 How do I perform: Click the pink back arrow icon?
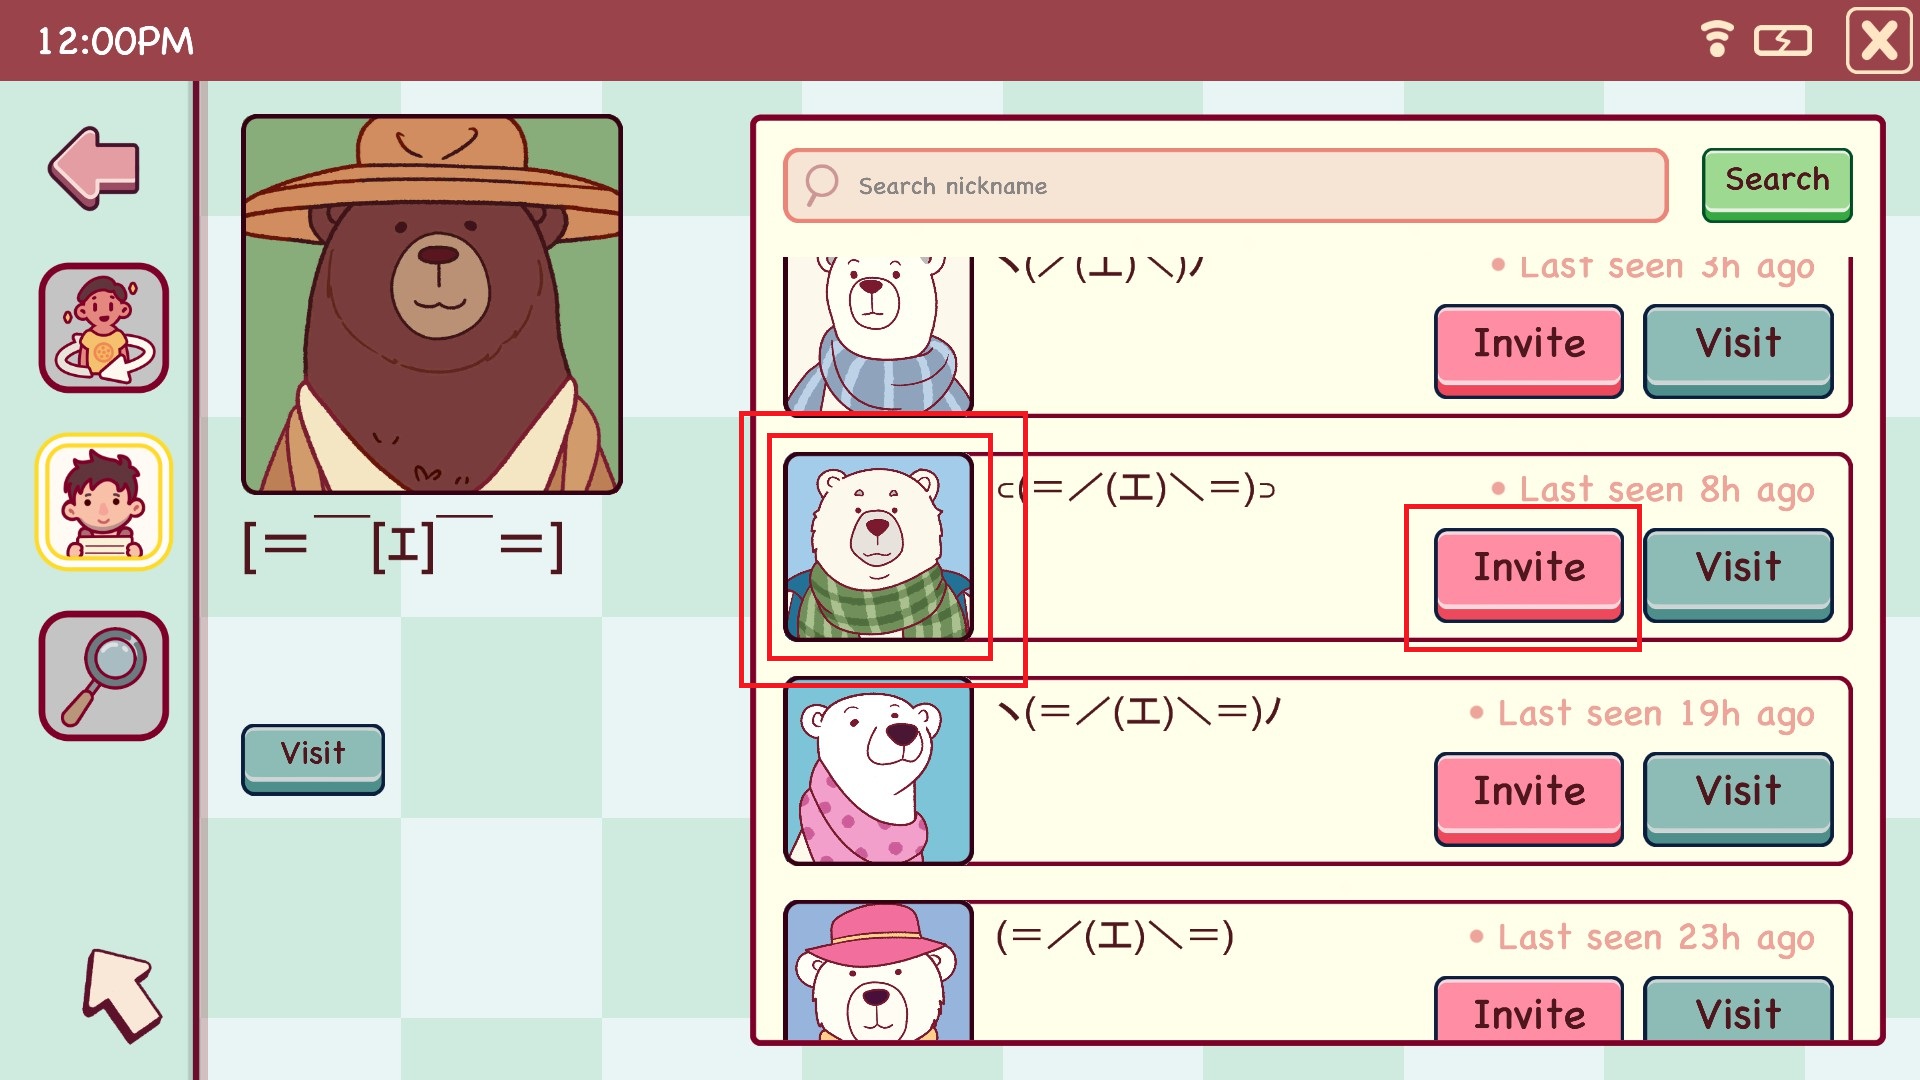(x=95, y=168)
